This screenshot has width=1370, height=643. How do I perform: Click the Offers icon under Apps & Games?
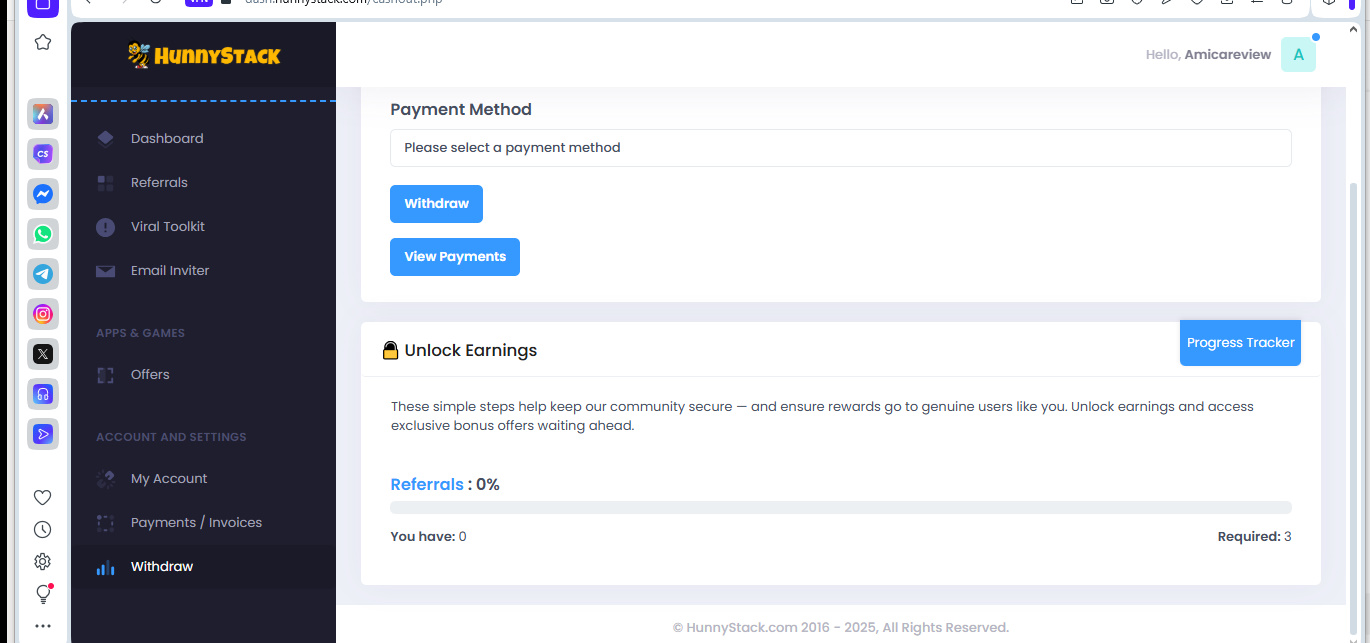click(105, 375)
